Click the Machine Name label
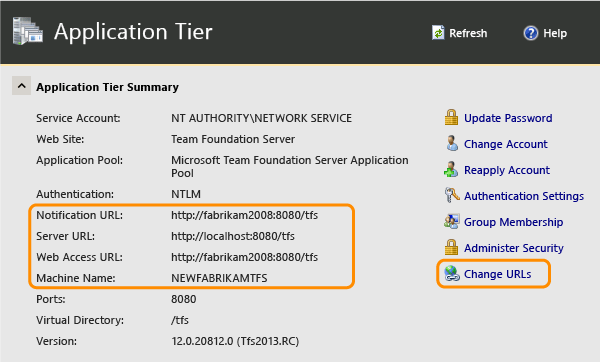This screenshot has width=600, height=362. pos(76,278)
